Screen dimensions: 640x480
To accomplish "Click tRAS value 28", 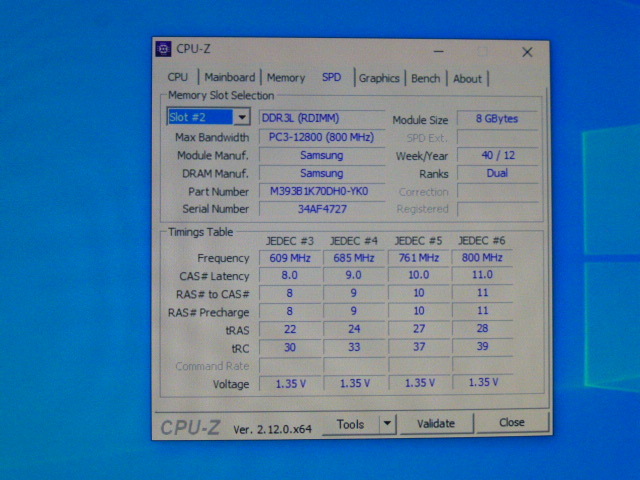I will [482, 329].
